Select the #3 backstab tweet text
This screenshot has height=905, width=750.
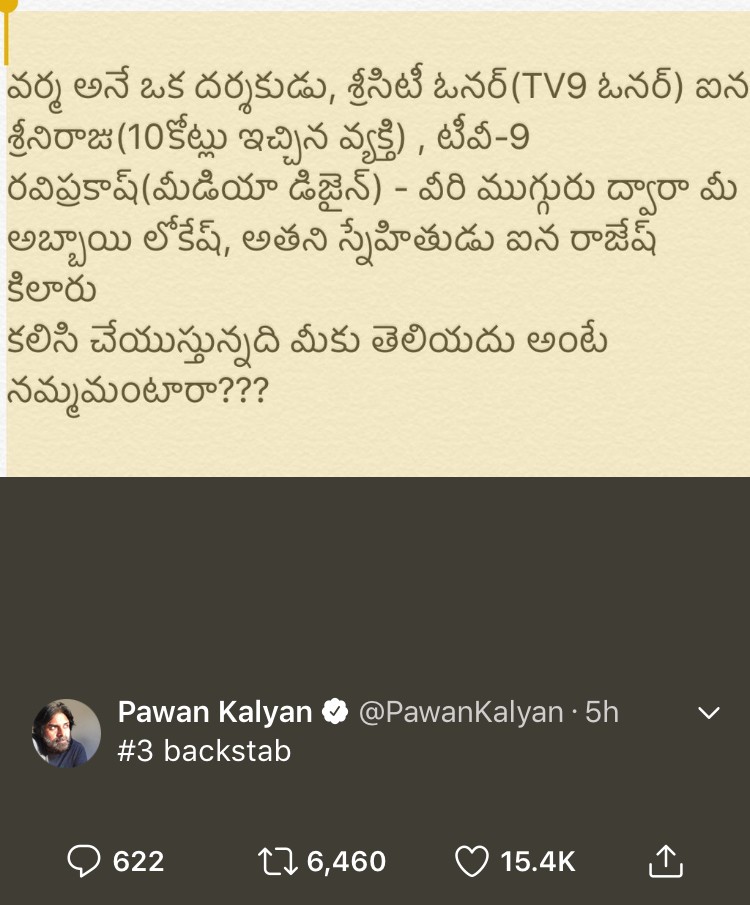(x=204, y=751)
